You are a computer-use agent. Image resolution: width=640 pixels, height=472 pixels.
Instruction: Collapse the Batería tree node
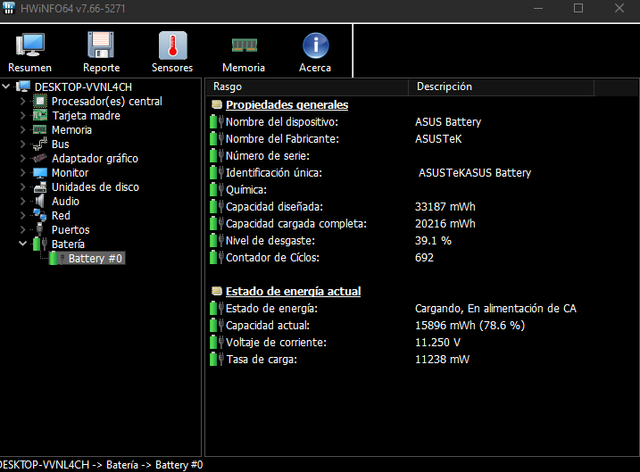[x=23, y=244]
